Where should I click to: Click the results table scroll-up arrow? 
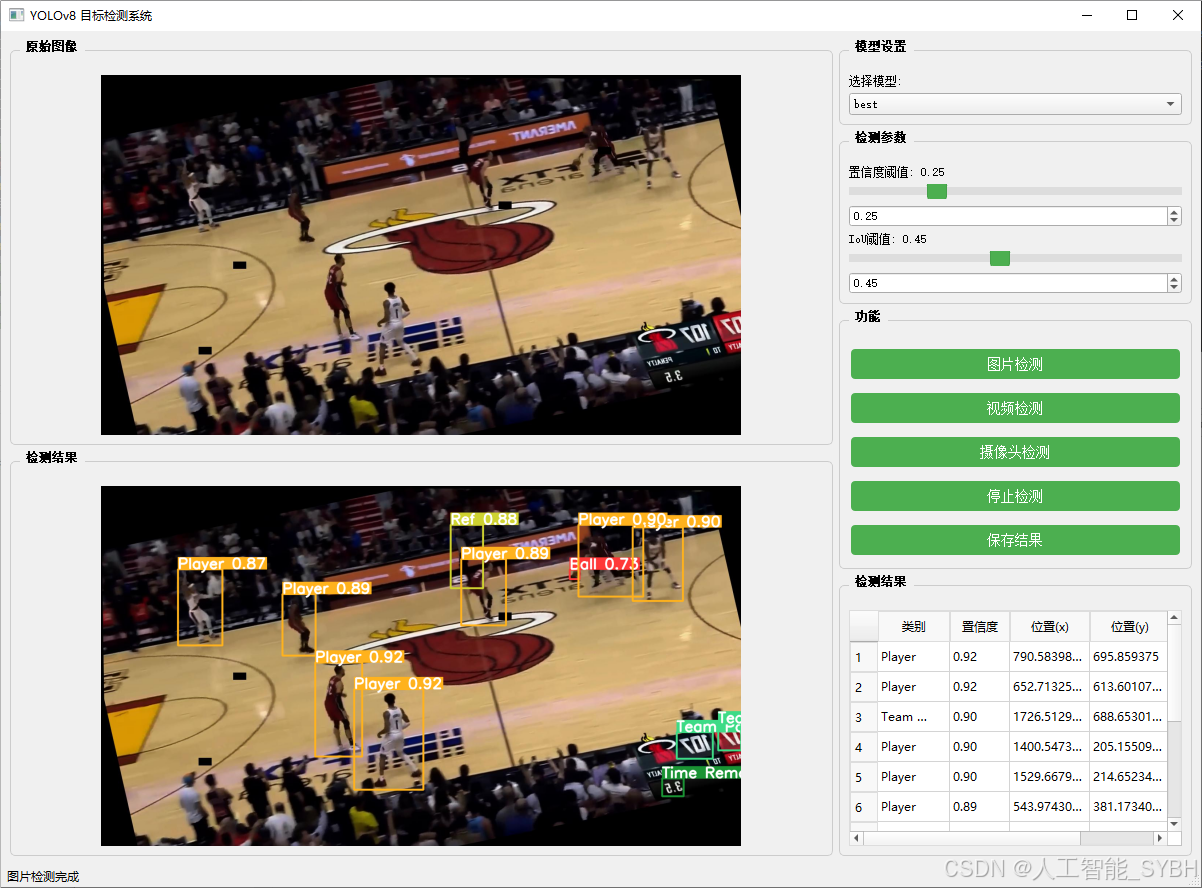pos(1174,619)
